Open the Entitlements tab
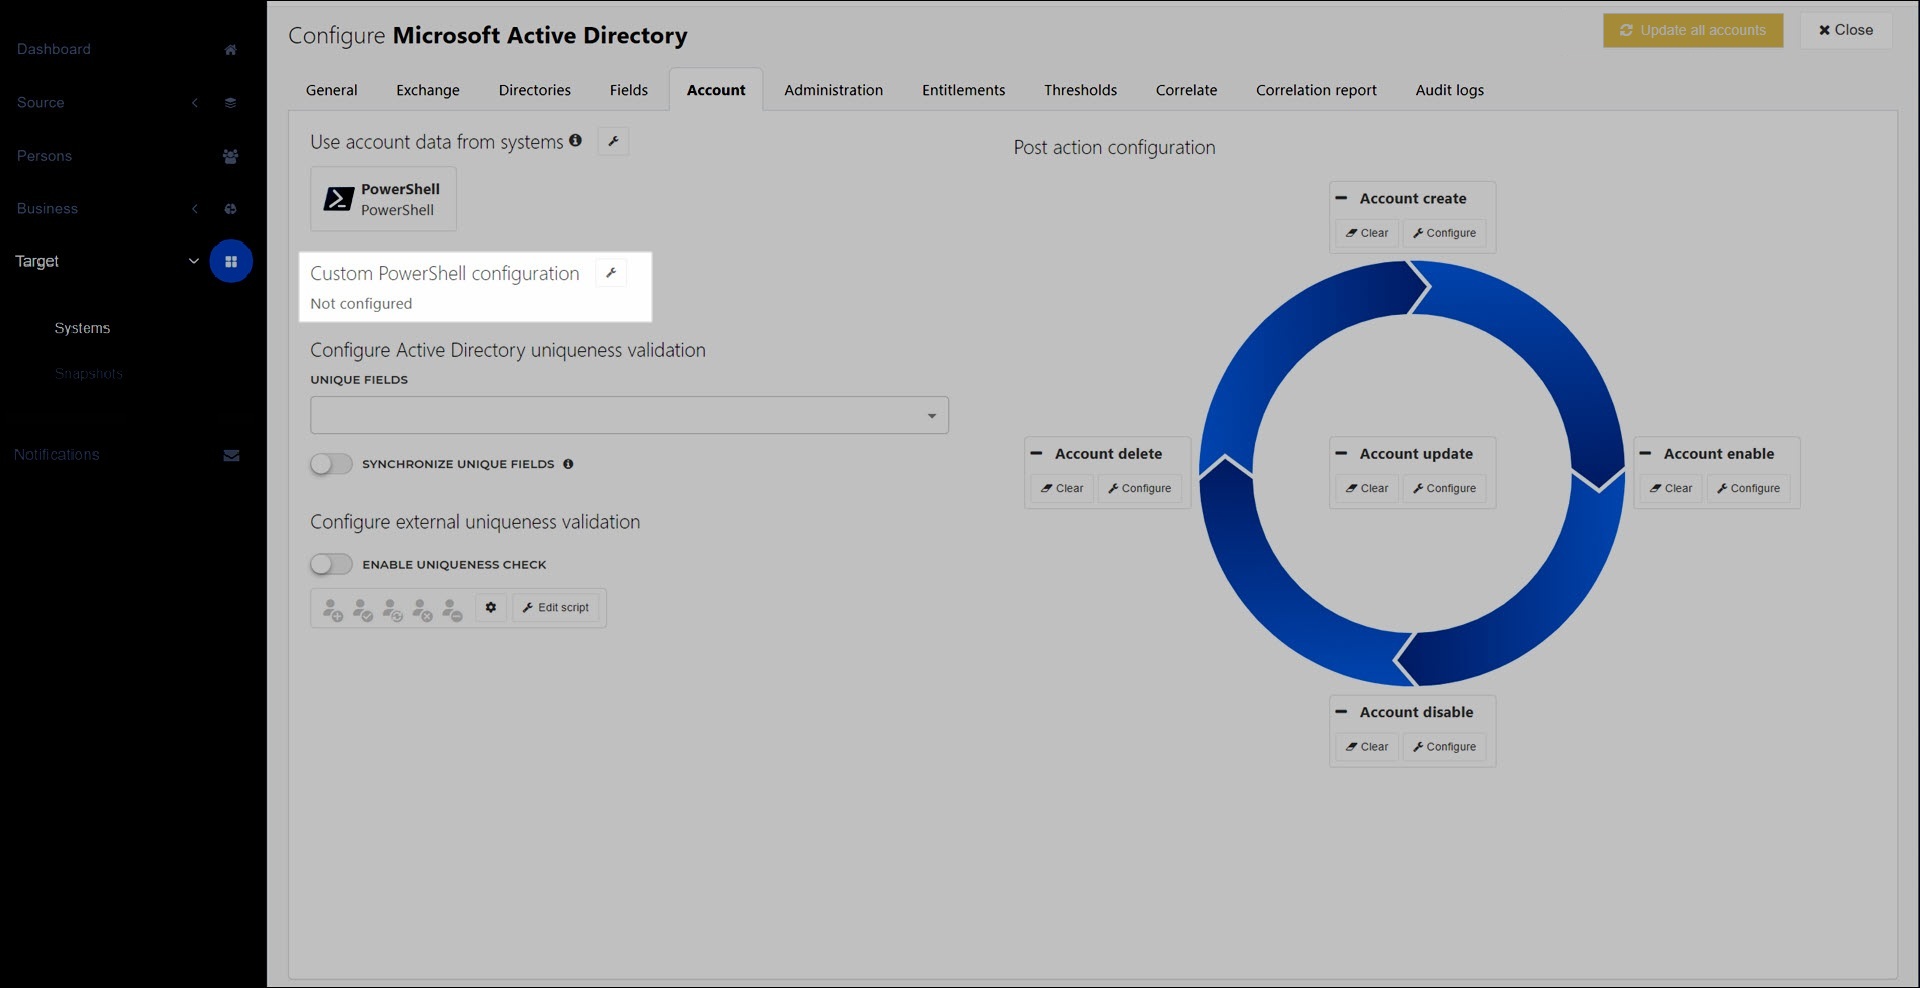Screen dimensions: 1920x988 [x=964, y=90]
